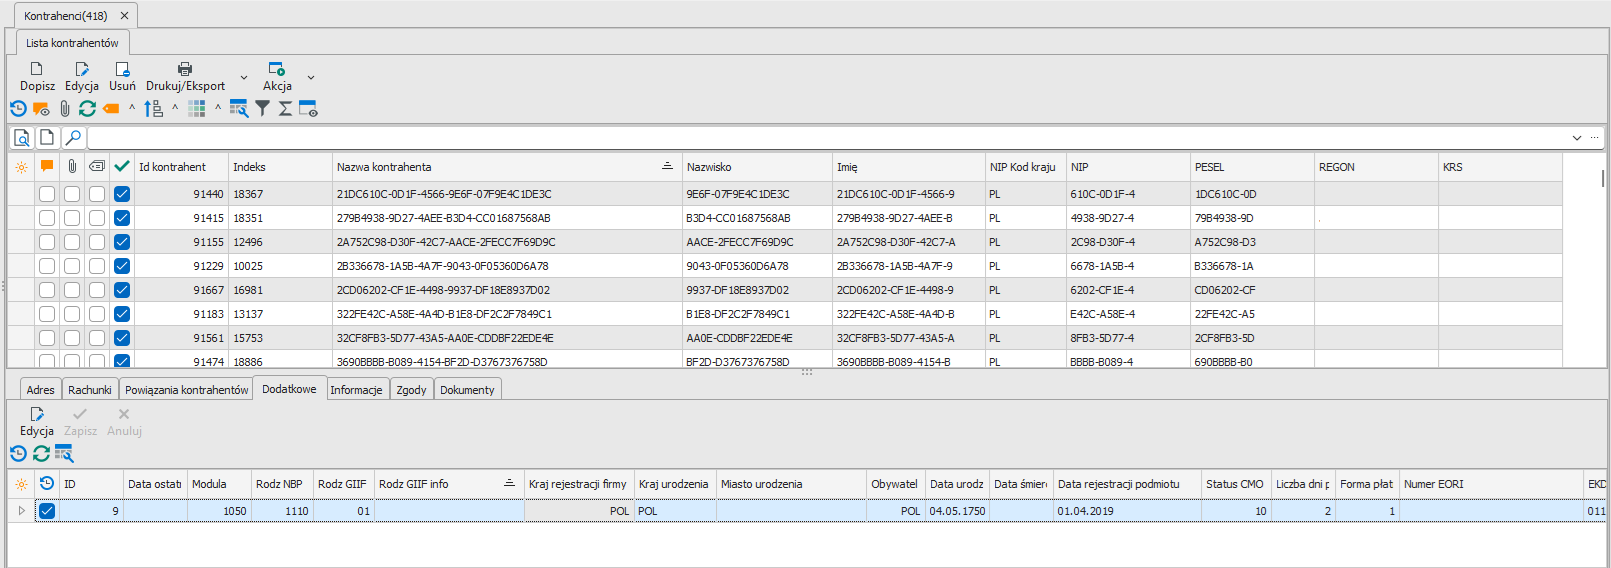The height and width of the screenshot is (568, 1611).
Task: Click the funnel filter icon
Action: pos(262,109)
